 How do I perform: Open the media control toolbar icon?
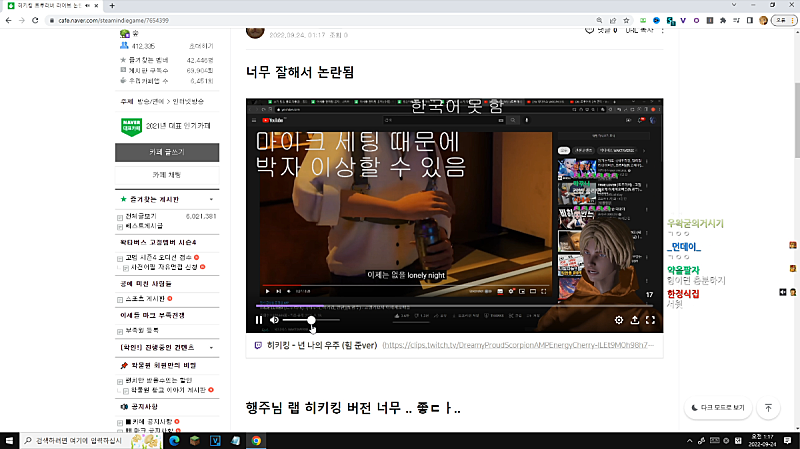click(x=736, y=20)
